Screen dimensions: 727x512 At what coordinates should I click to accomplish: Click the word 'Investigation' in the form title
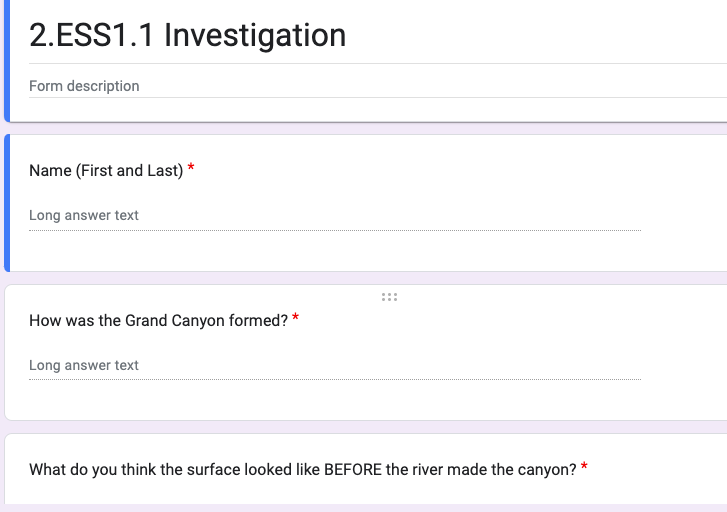(255, 35)
